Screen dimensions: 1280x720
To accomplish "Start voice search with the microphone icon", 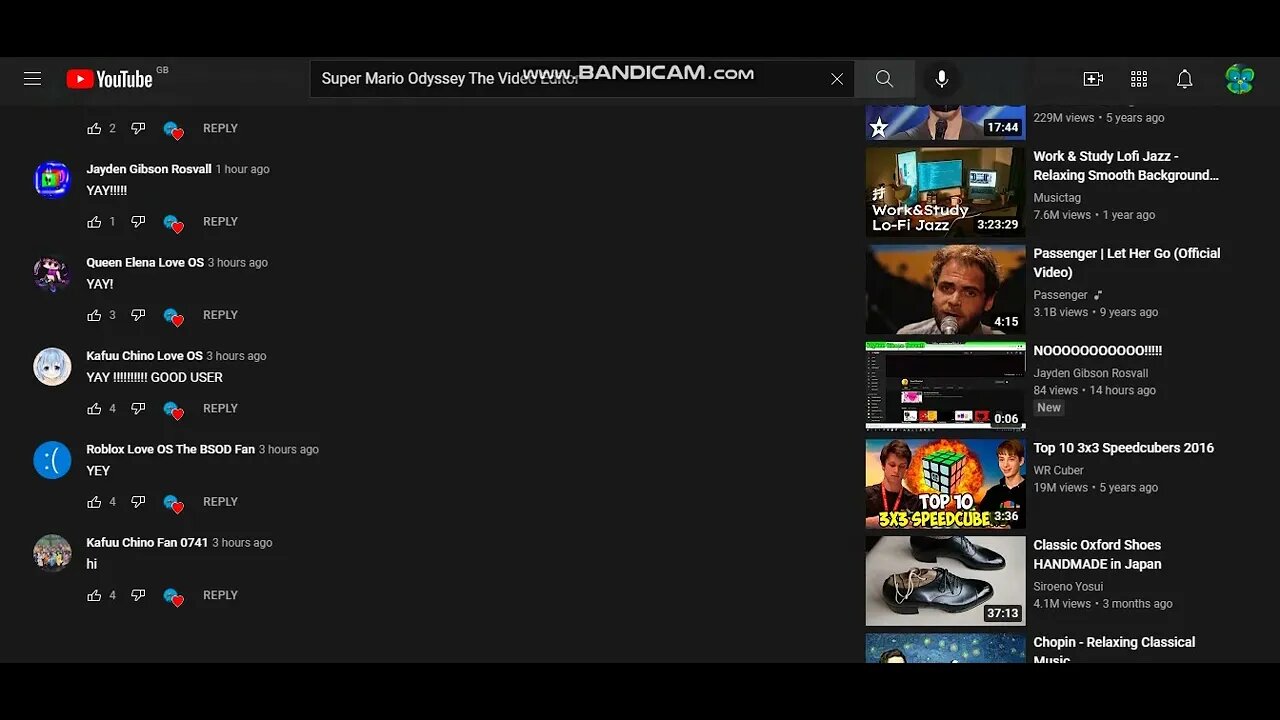I will pyautogui.click(x=942, y=79).
